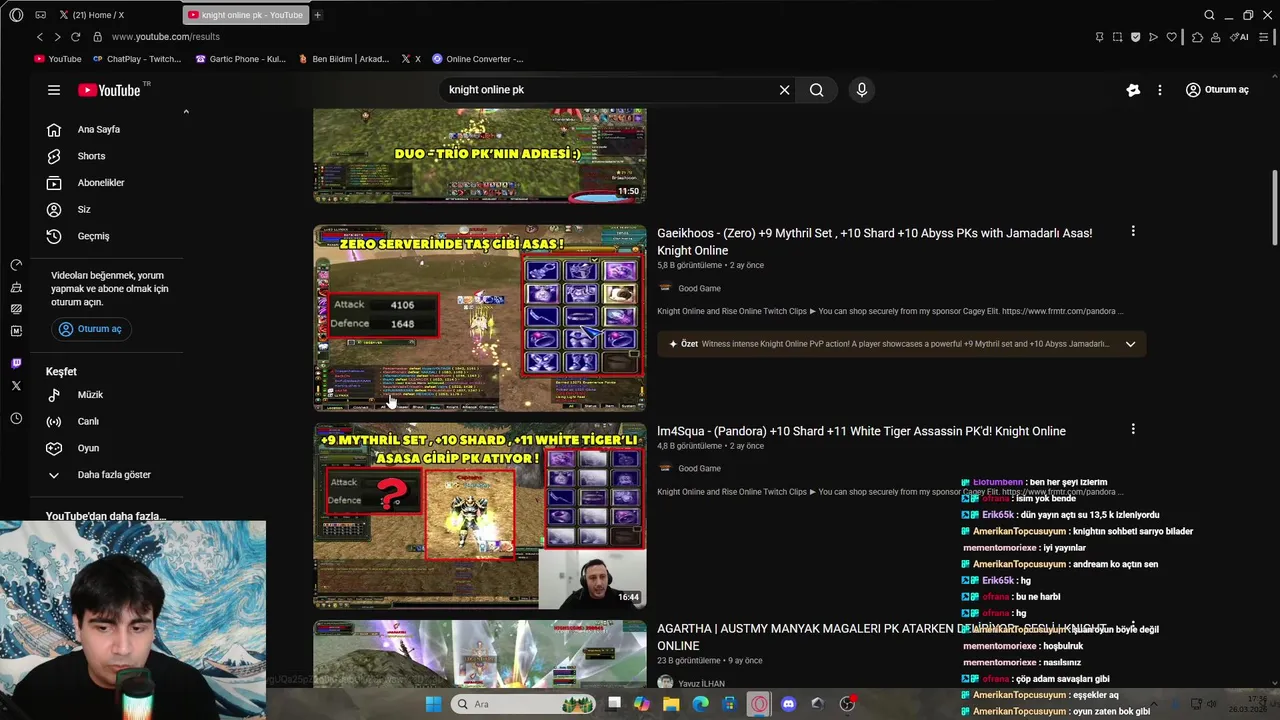Play the +9 Mythril set asas thumbnail
This screenshot has width=1280, height=720.
[x=480, y=516]
